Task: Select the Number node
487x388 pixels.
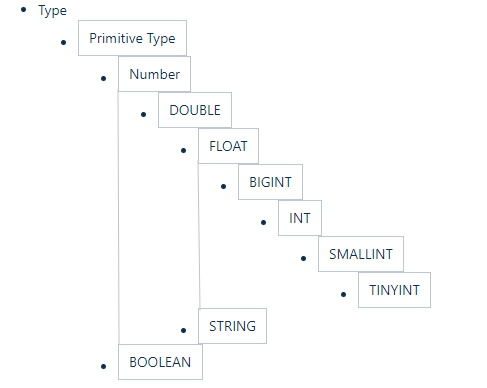Action: click(154, 74)
